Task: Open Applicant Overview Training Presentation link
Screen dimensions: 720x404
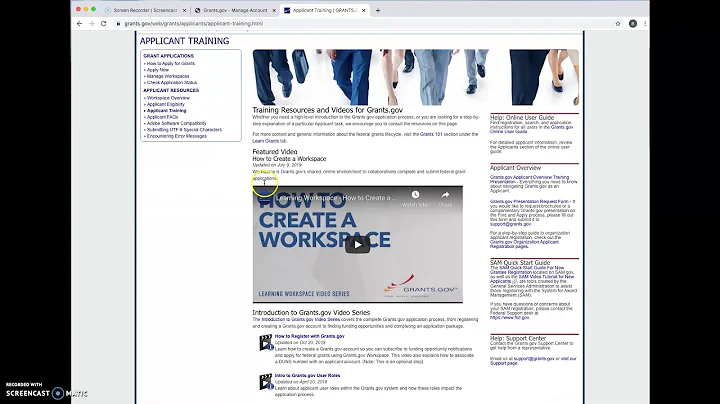Action: pyautogui.click(x=529, y=179)
